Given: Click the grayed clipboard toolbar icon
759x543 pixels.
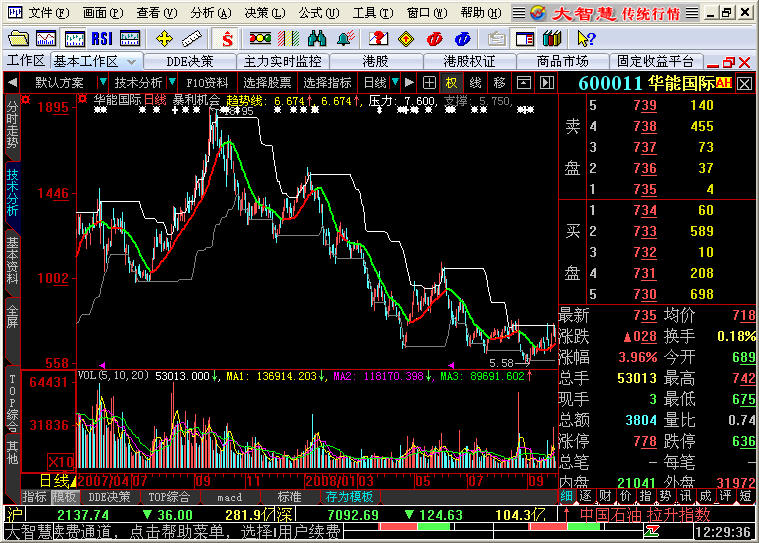Looking at the screenshot, I should [496, 38].
